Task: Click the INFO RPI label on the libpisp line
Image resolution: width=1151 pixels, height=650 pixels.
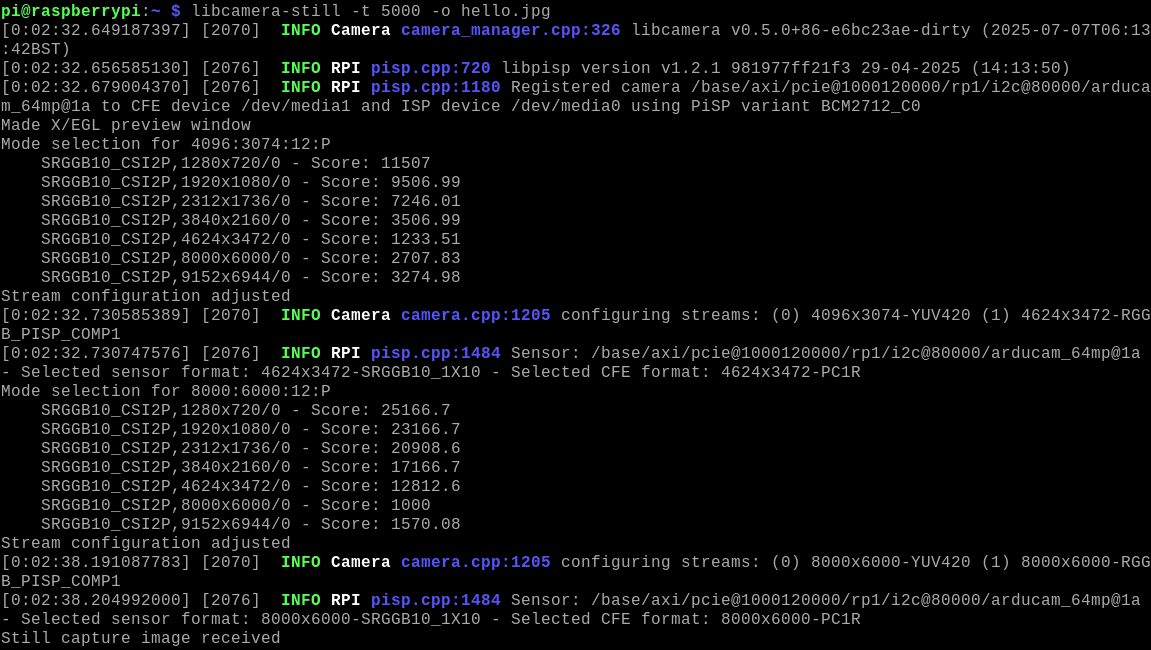Action: pos(320,68)
